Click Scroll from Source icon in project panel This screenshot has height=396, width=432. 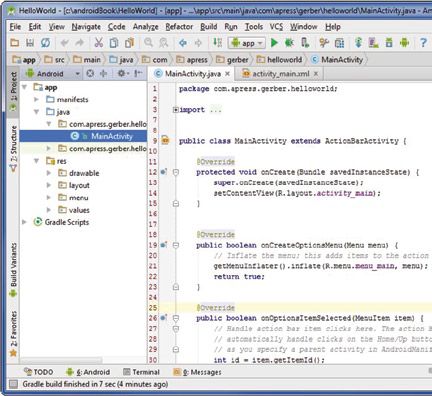tap(90, 73)
